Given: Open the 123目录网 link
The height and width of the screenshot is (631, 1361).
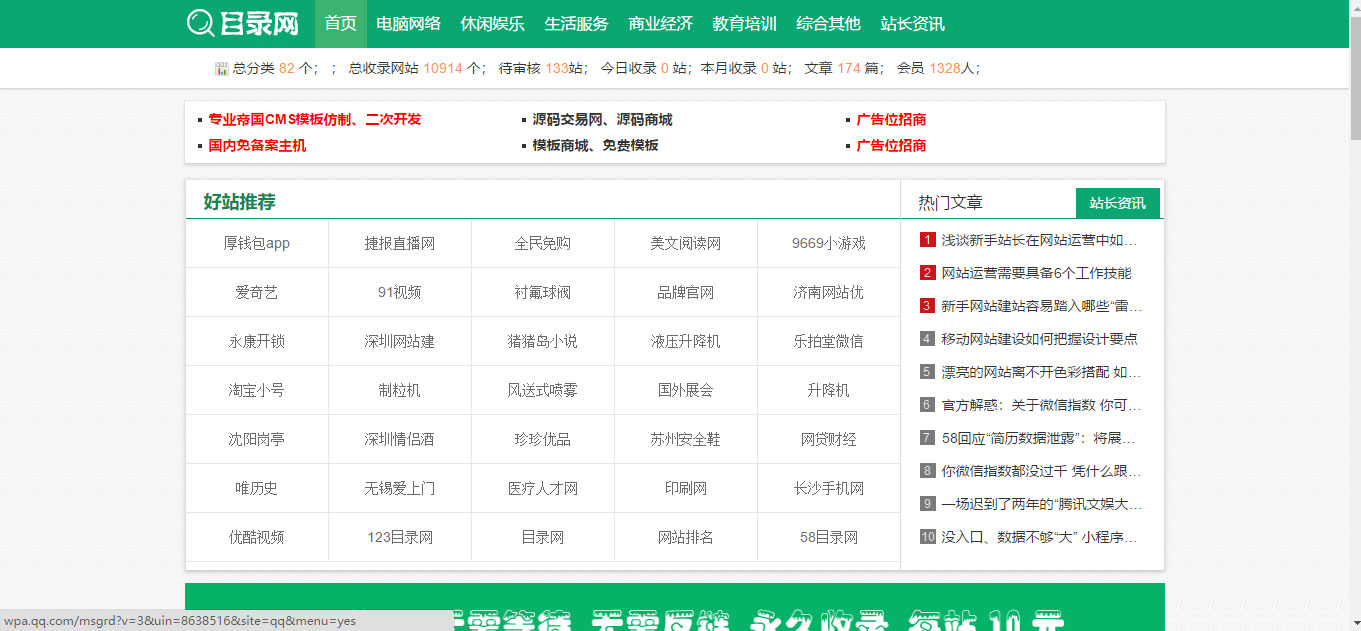Looking at the screenshot, I should pyautogui.click(x=400, y=537).
